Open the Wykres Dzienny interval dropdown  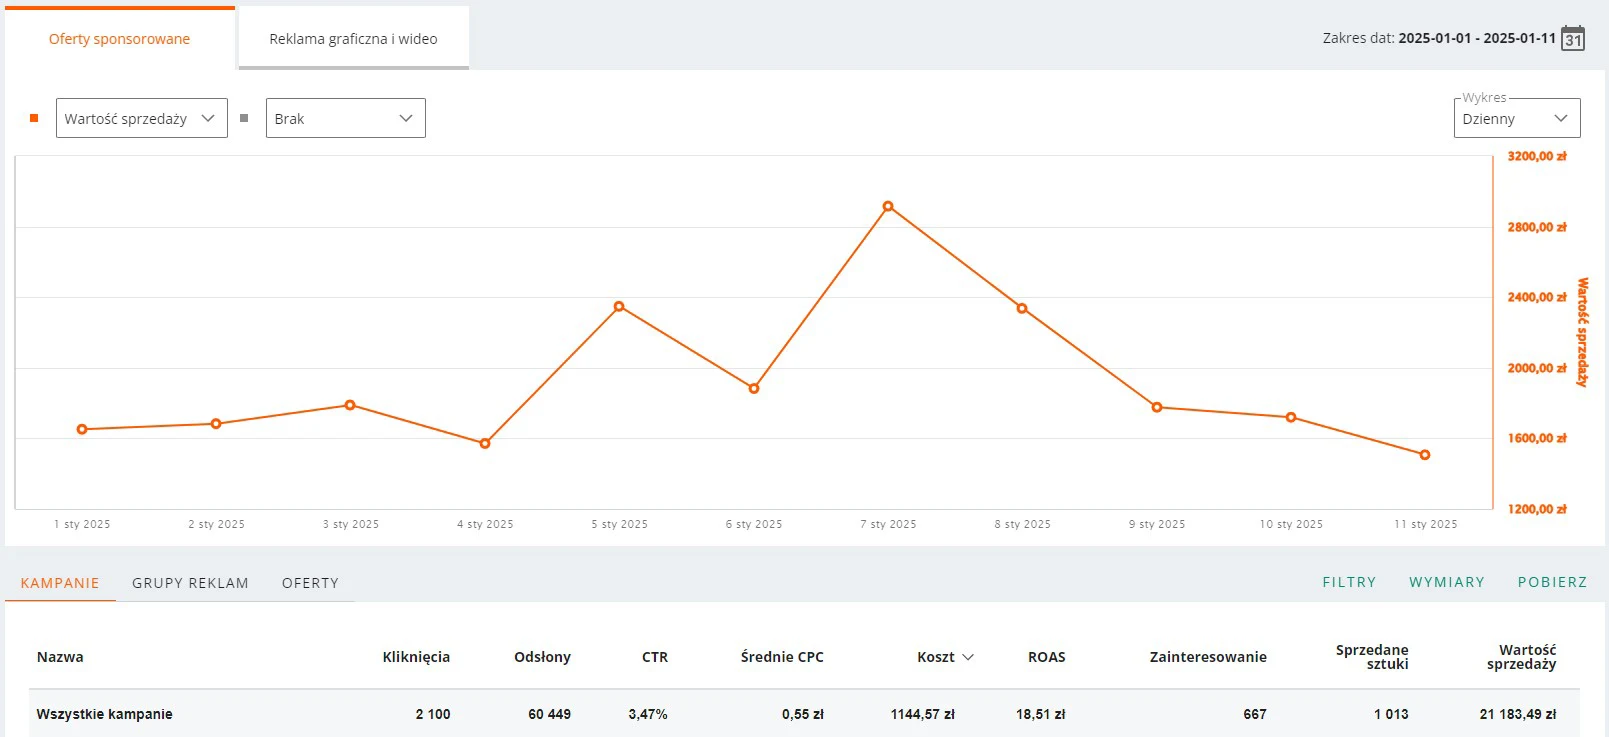[1516, 118]
